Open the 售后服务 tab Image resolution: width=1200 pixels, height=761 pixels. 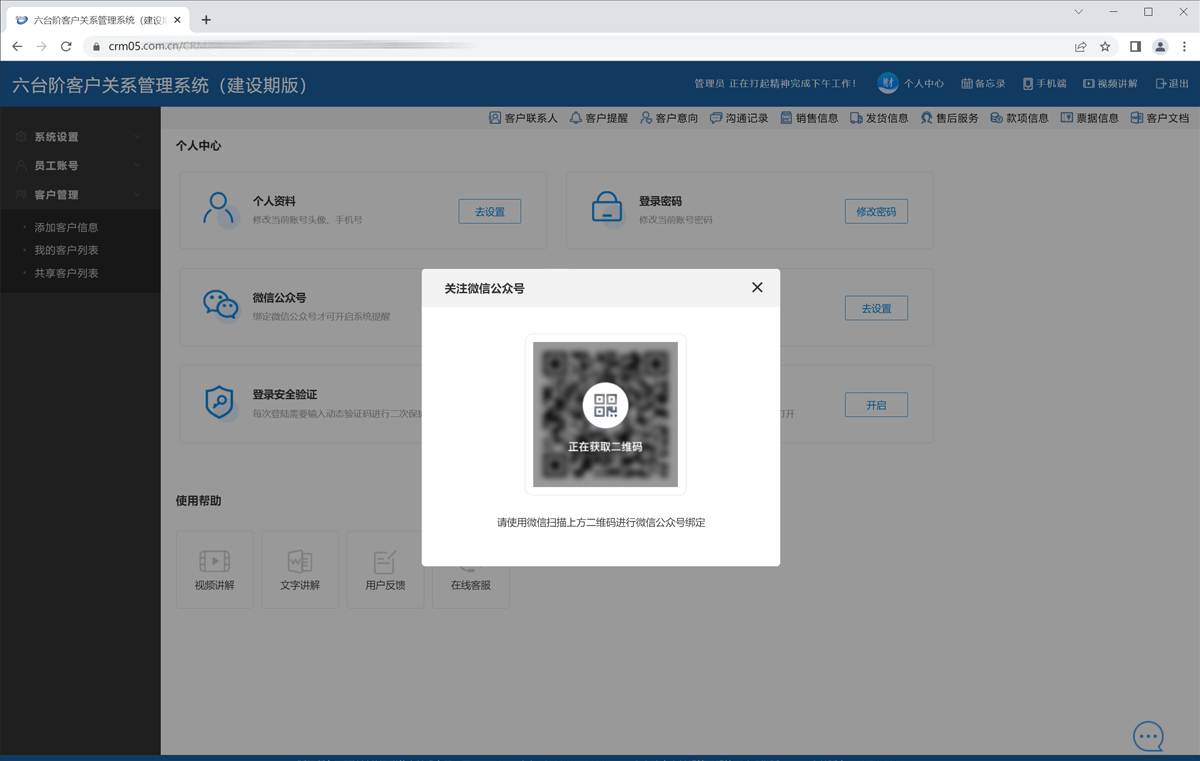[949, 118]
